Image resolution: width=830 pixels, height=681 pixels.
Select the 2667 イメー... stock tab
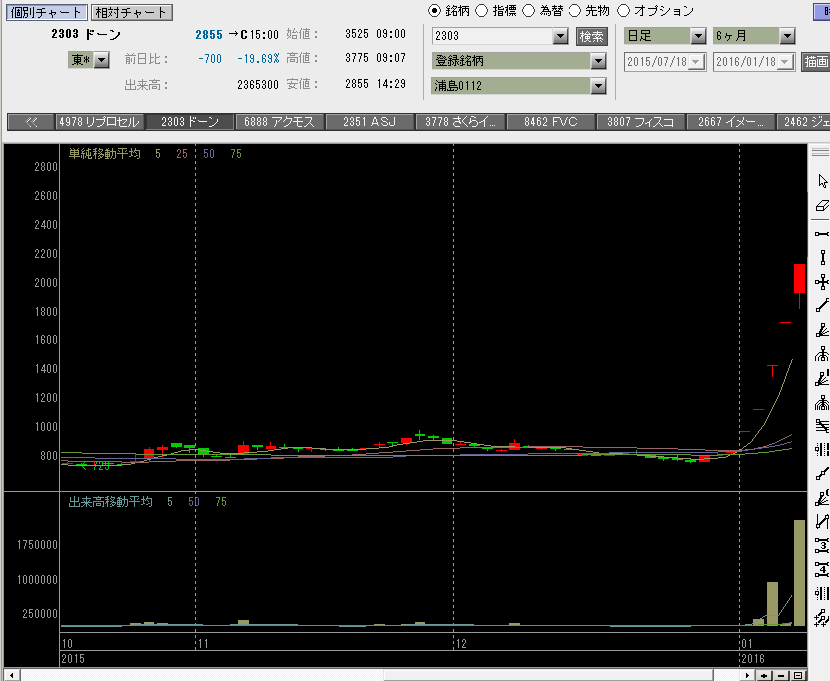730,122
